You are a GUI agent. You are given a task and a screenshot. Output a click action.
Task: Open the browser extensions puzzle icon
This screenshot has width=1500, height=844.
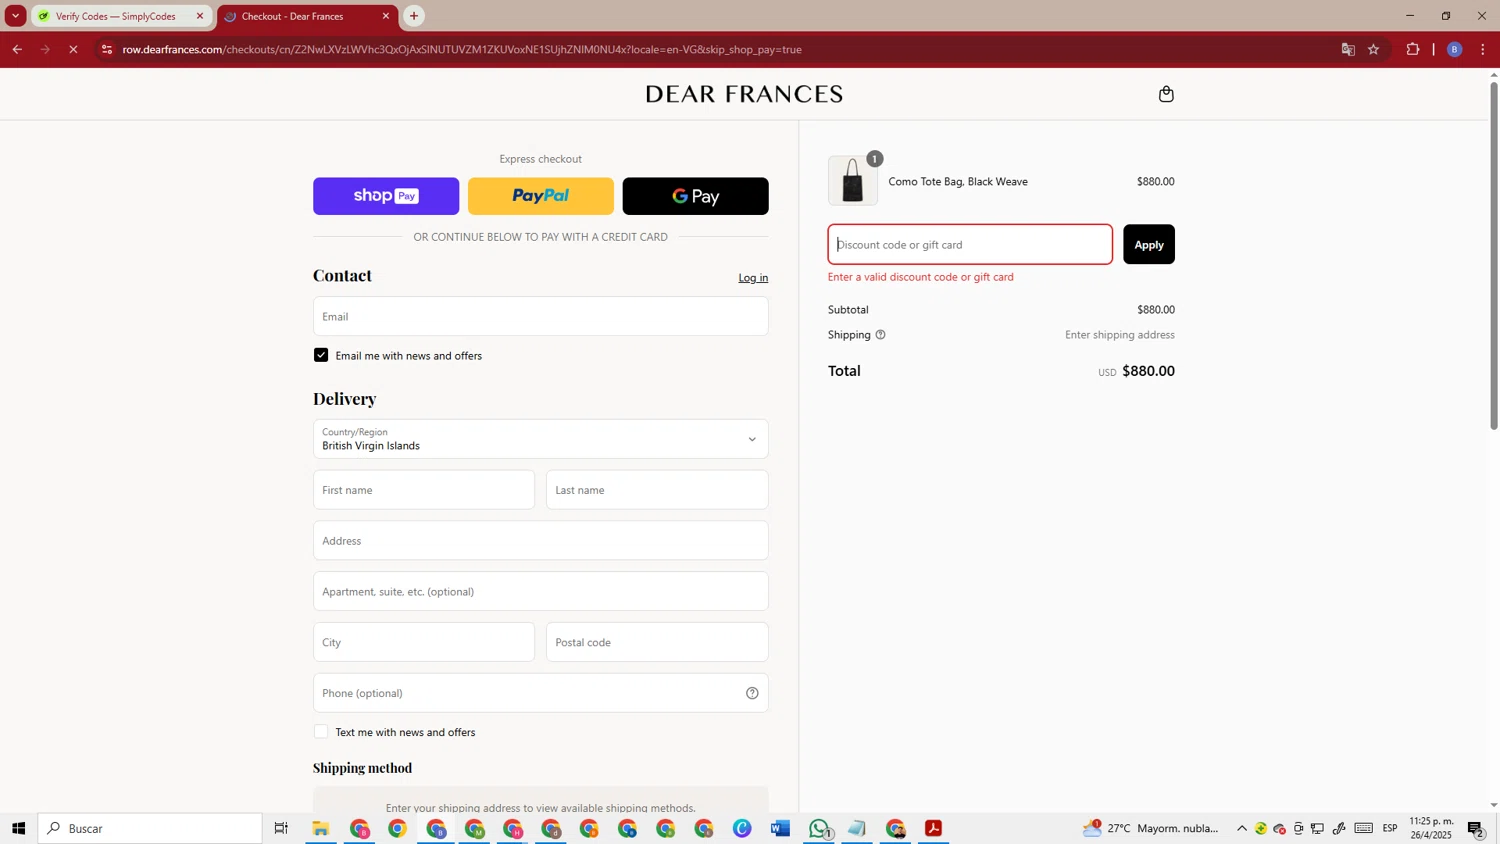click(1413, 49)
